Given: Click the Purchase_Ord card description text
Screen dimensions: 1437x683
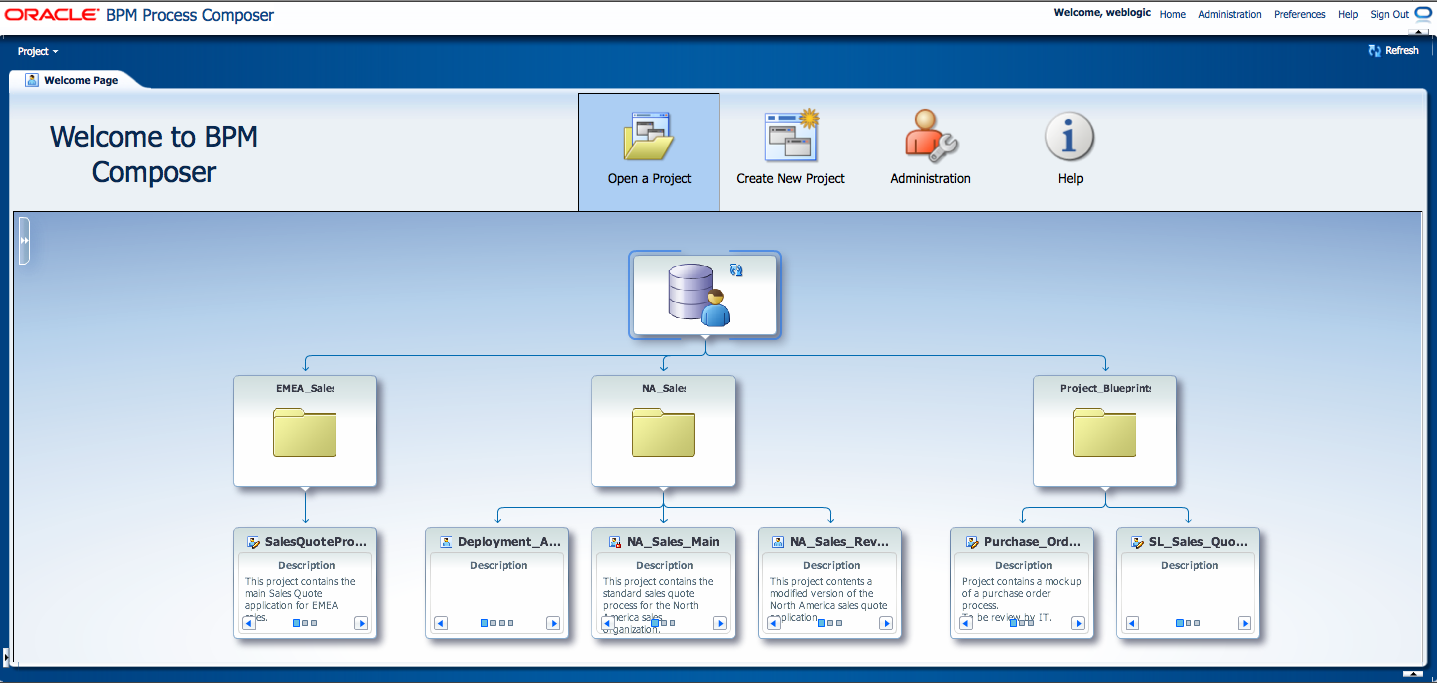Looking at the screenshot, I should [1022, 599].
